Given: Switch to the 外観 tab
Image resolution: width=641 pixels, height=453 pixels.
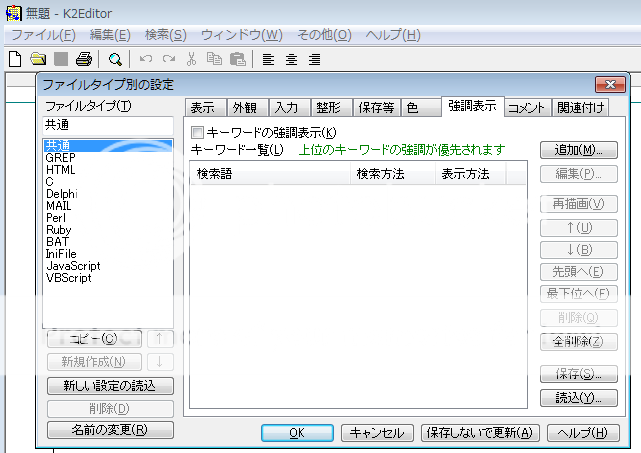Looking at the screenshot, I should click(247, 108).
